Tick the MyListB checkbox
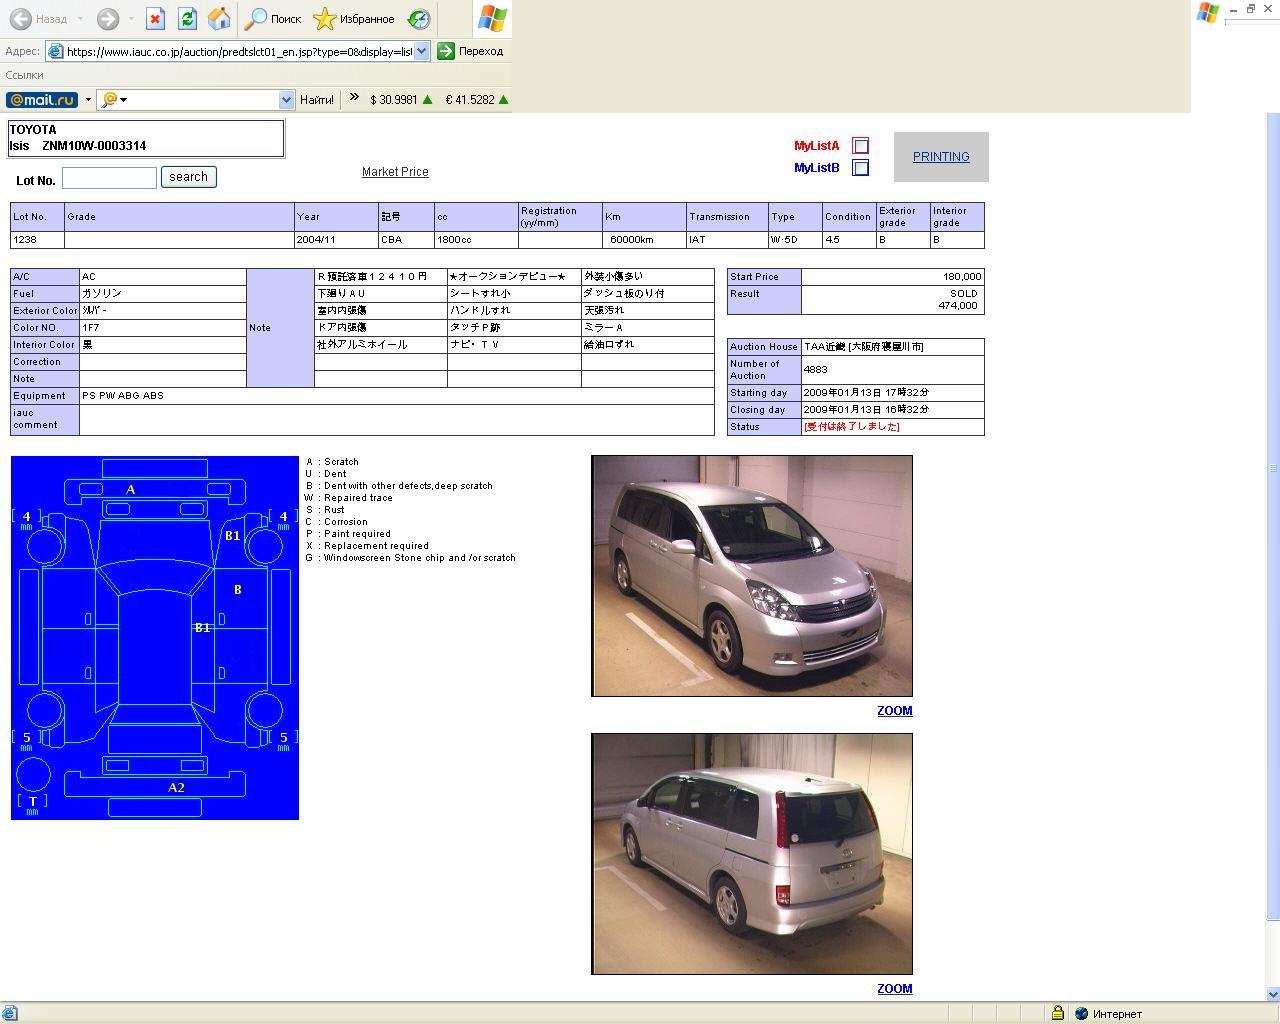Screen dimensions: 1280x1024 coord(860,168)
